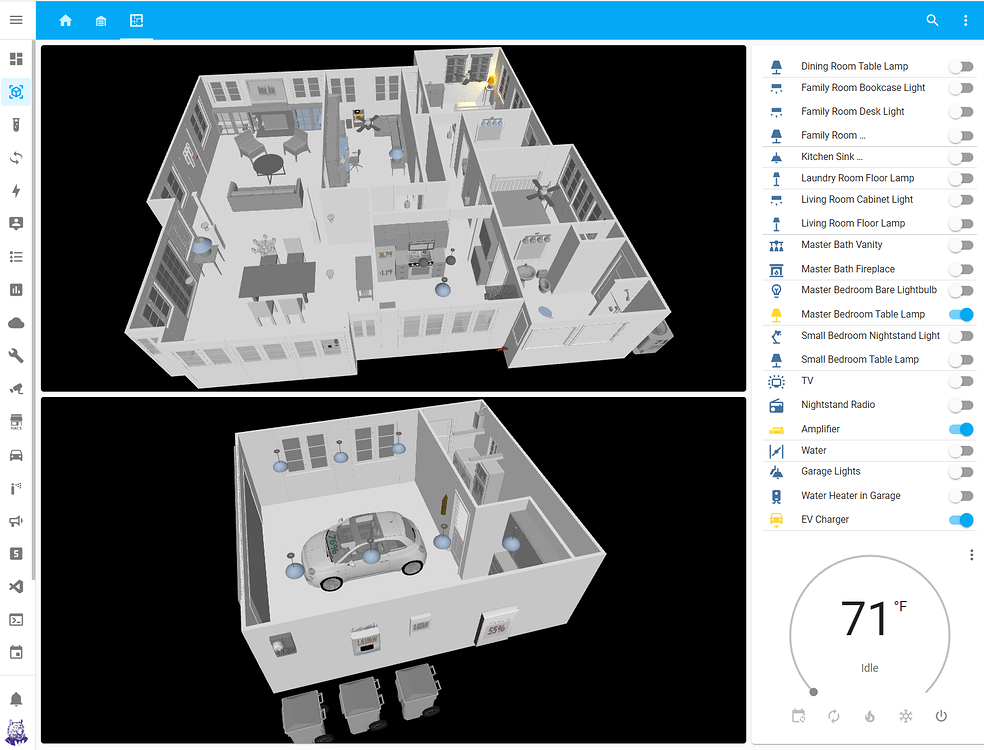This screenshot has width=984, height=750.
Task: Click the lightning energy icon in the sidebar
Action: click(16, 190)
